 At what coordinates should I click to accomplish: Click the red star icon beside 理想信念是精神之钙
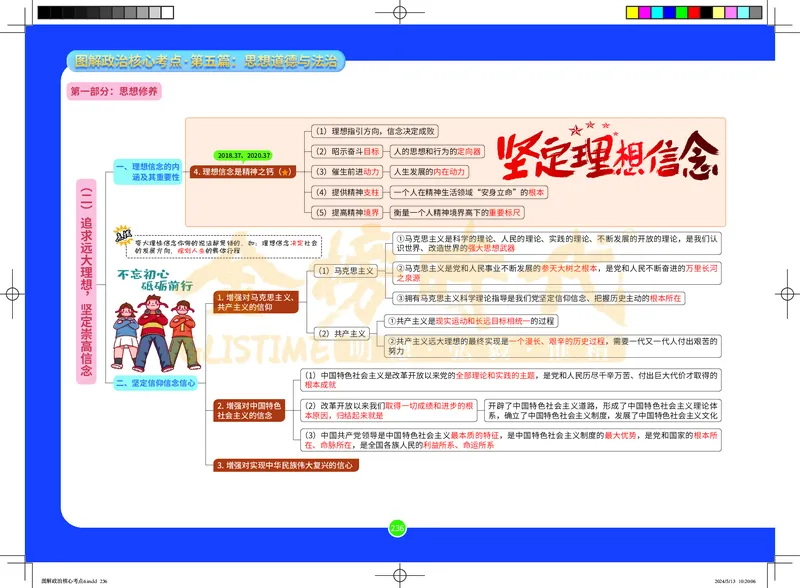(x=286, y=172)
